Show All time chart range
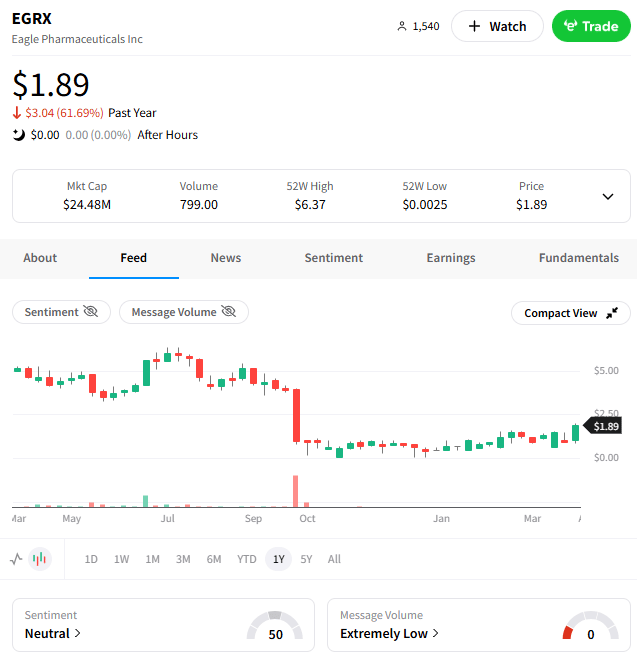The height and width of the screenshot is (656, 637). pyautogui.click(x=334, y=559)
